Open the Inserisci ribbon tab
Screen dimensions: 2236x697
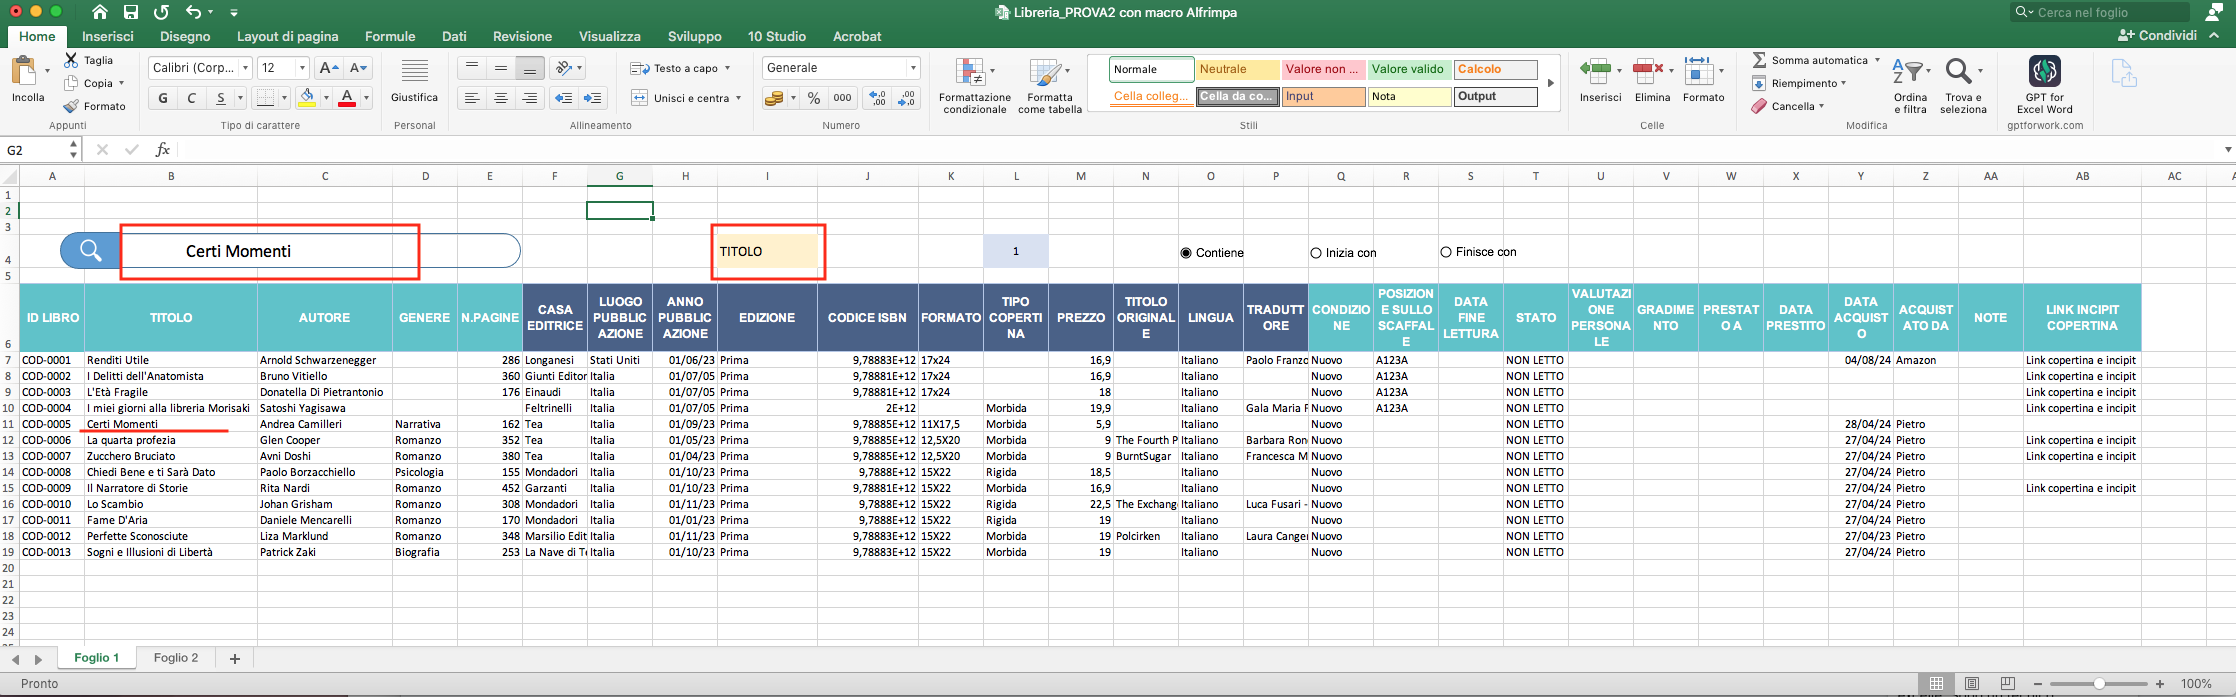coord(108,36)
